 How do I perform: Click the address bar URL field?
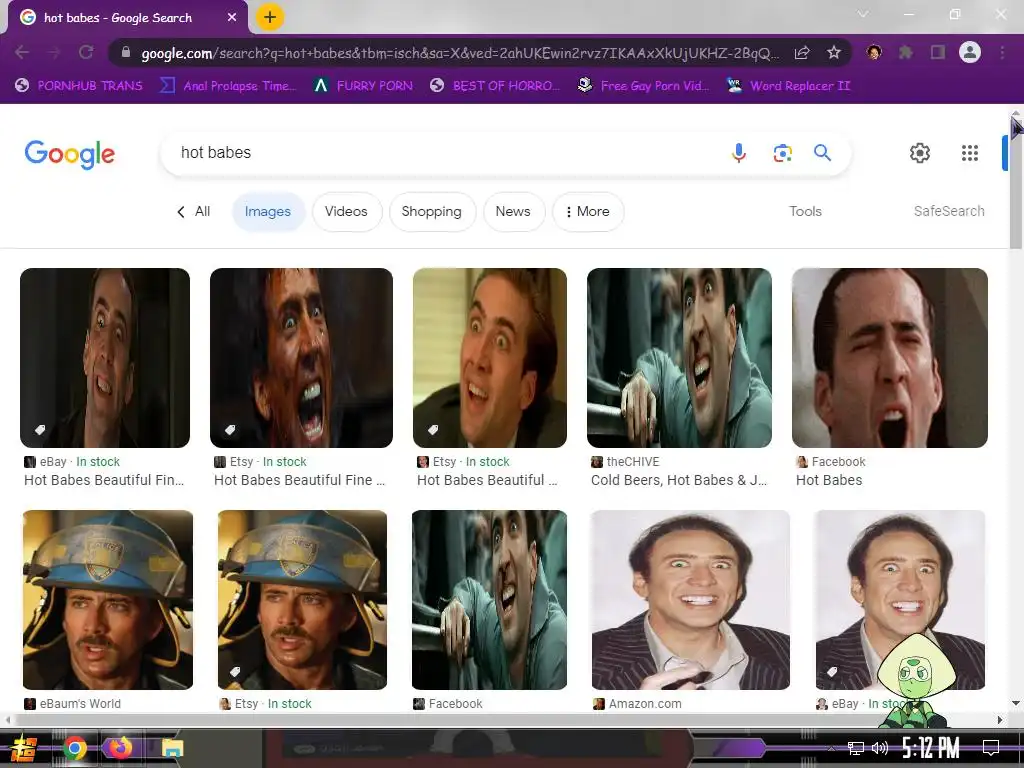tap(460, 53)
